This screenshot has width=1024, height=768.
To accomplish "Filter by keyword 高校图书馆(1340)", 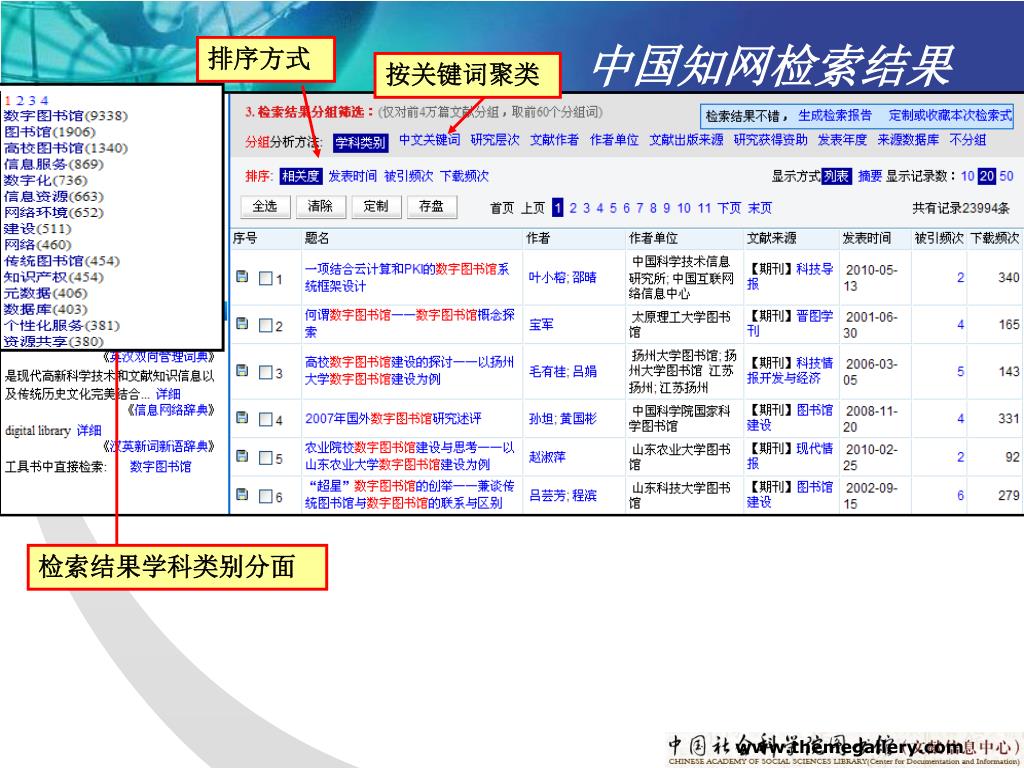I will coord(65,148).
